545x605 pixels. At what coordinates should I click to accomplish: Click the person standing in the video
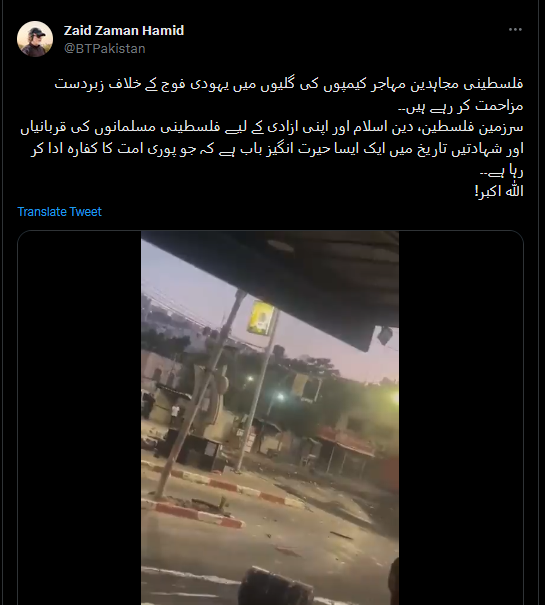click(175, 415)
